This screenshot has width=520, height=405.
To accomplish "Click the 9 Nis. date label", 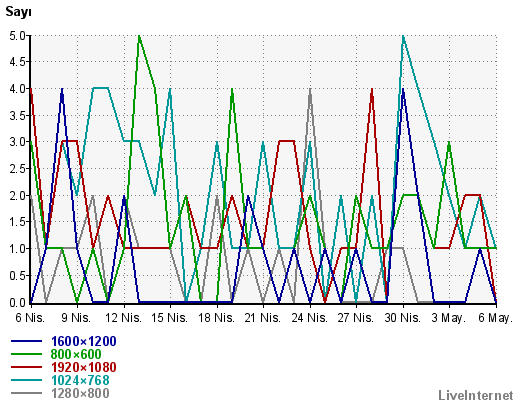I will pyautogui.click(x=76, y=318).
